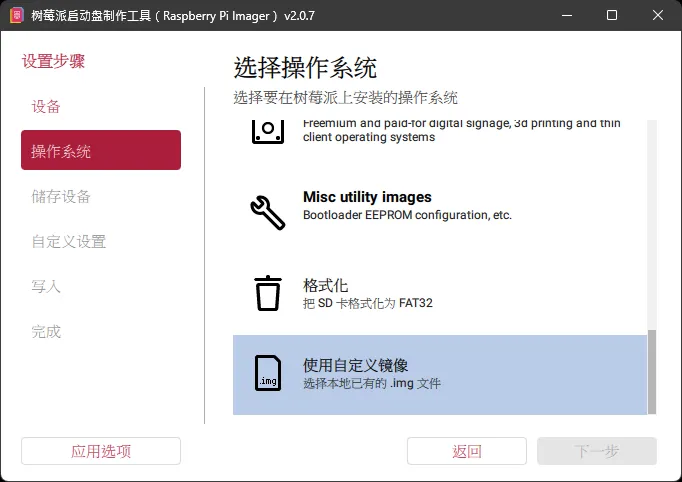Click the trash bin icon for 格式化
This screenshot has height=482, width=682.
point(267,293)
